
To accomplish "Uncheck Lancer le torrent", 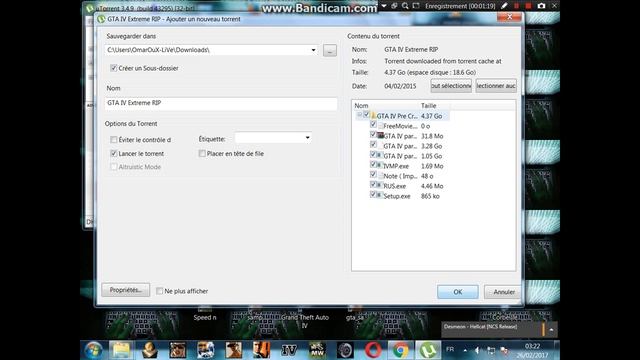I will pos(114,153).
